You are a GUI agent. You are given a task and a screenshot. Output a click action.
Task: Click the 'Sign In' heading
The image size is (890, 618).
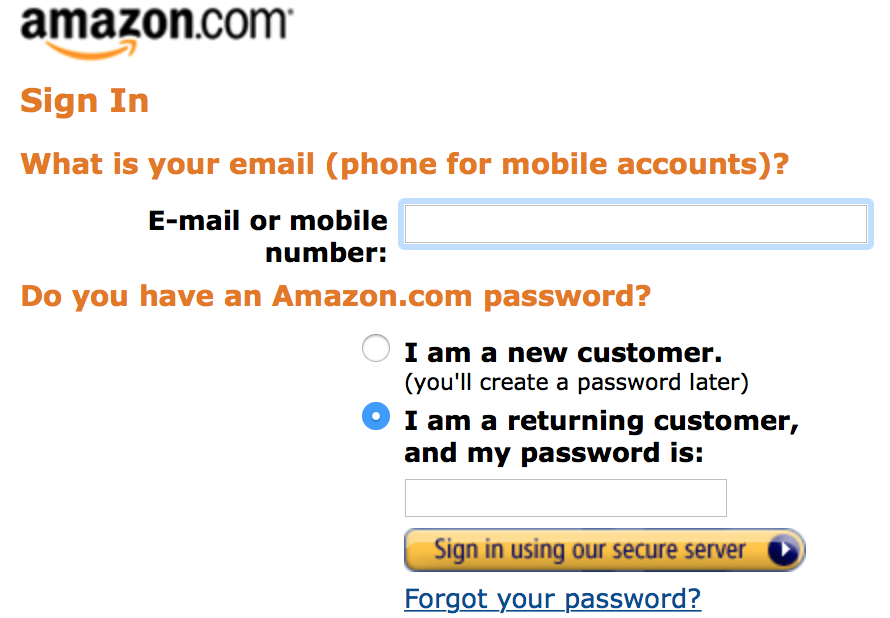pyautogui.click(x=85, y=101)
